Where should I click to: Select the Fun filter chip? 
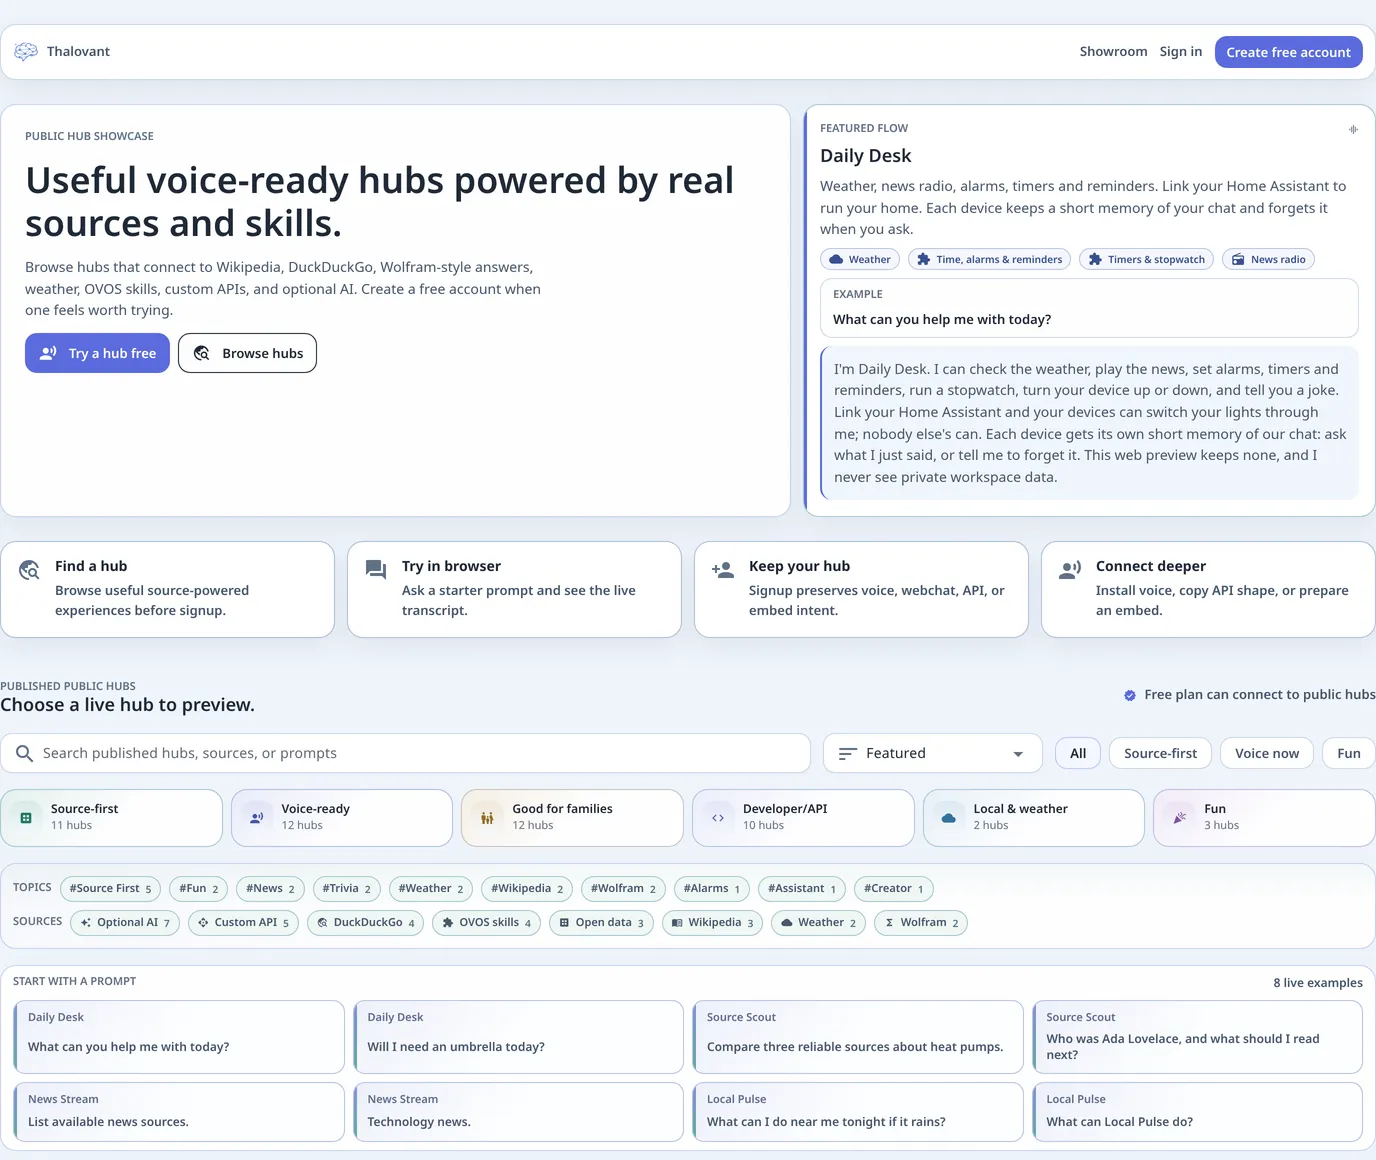pyautogui.click(x=1349, y=754)
